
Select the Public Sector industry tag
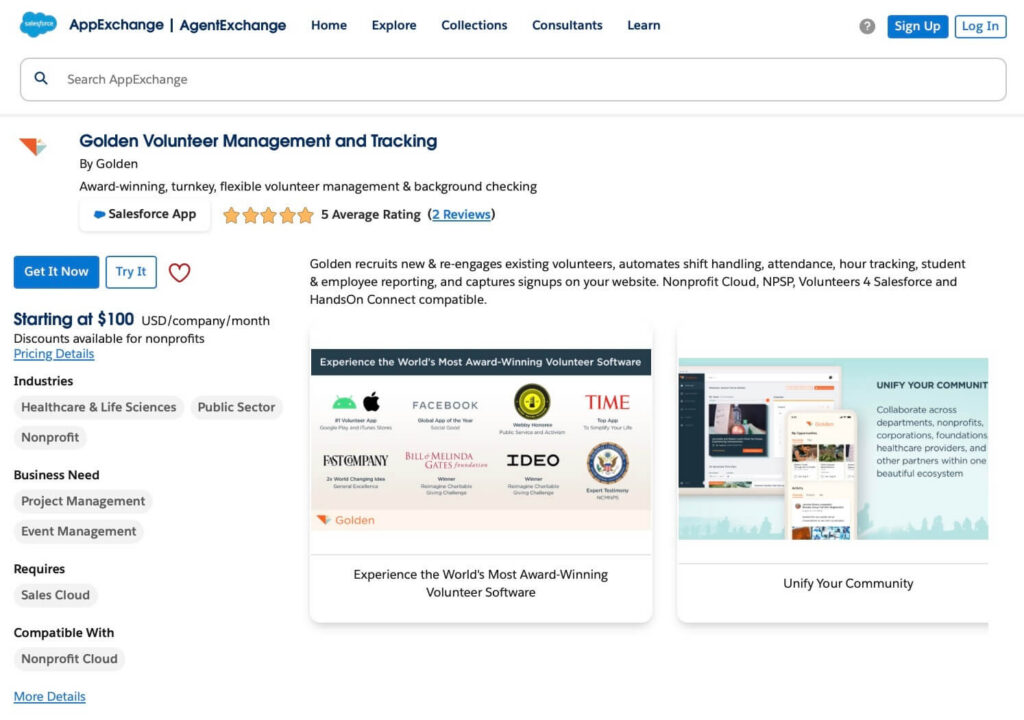click(236, 407)
